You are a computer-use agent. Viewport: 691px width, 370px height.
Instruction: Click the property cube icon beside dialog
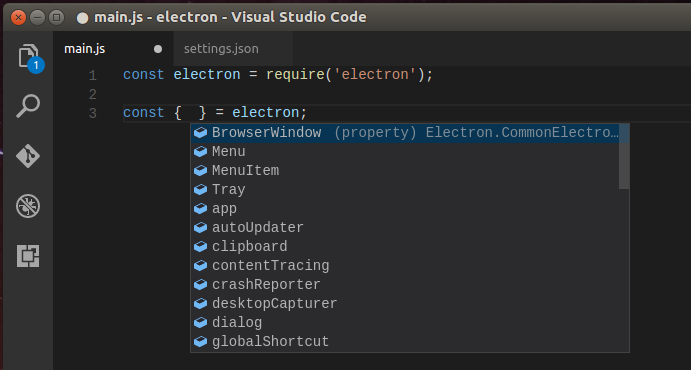(201, 322)
